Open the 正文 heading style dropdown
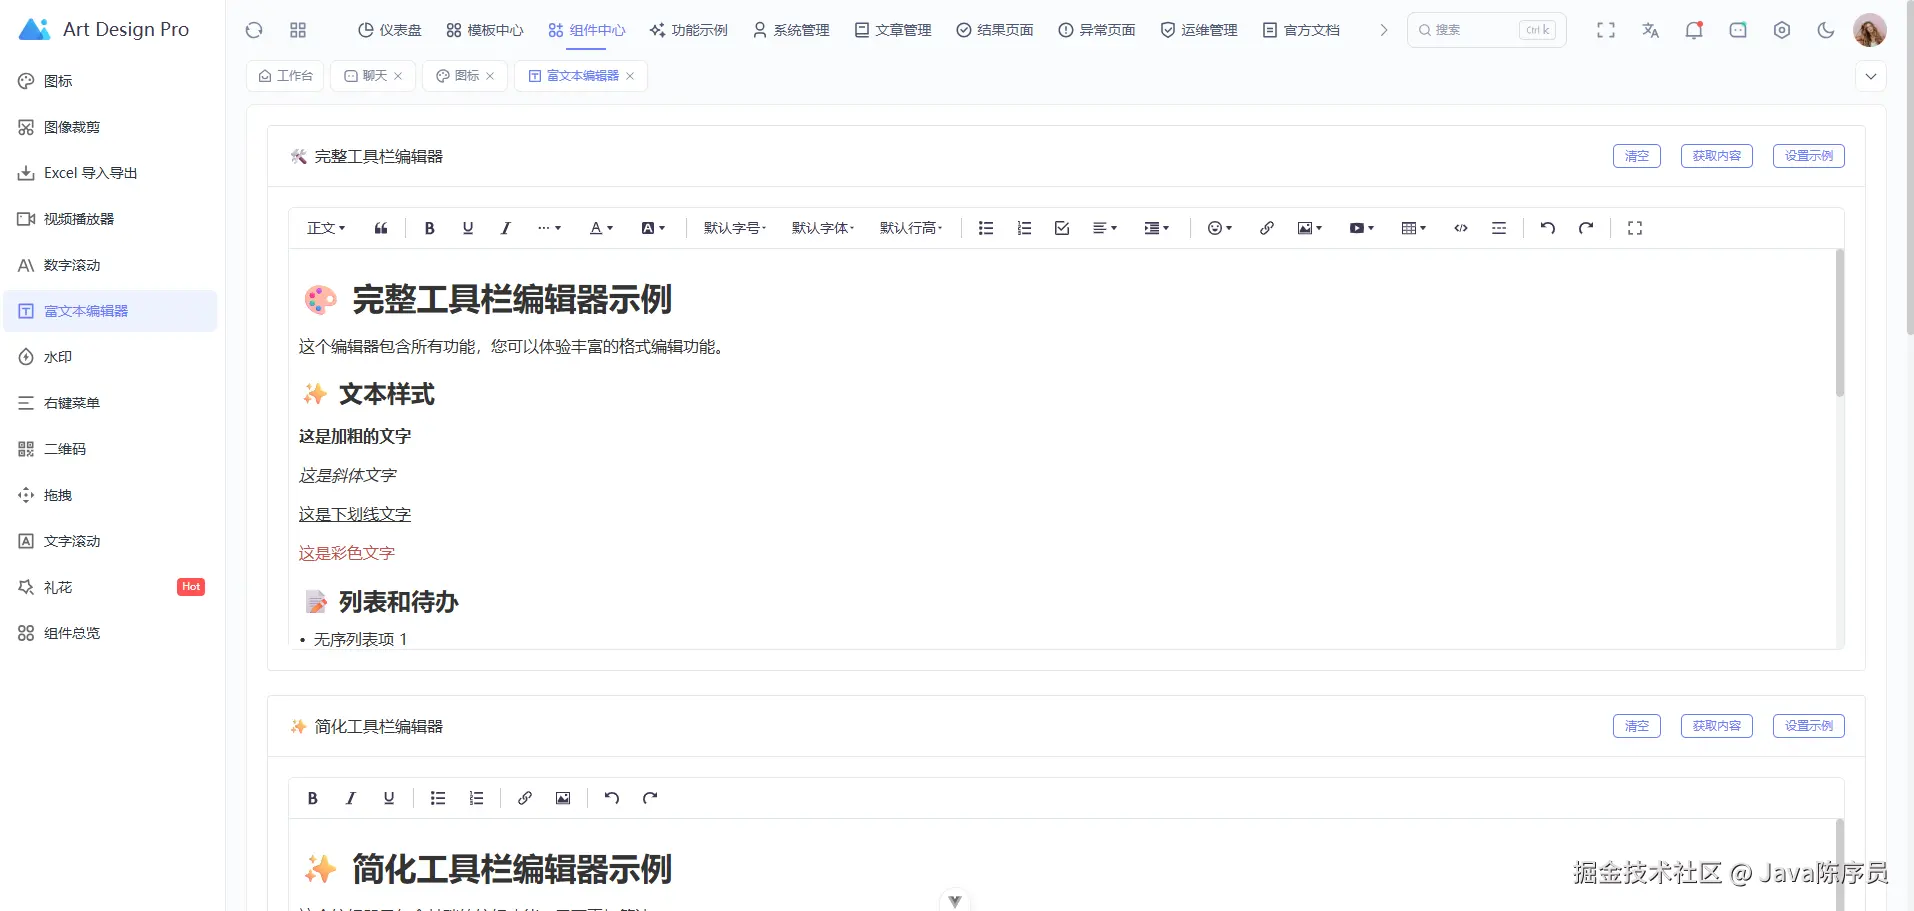The width and height of the screenshot is (1914, 911). pos(326,228)
